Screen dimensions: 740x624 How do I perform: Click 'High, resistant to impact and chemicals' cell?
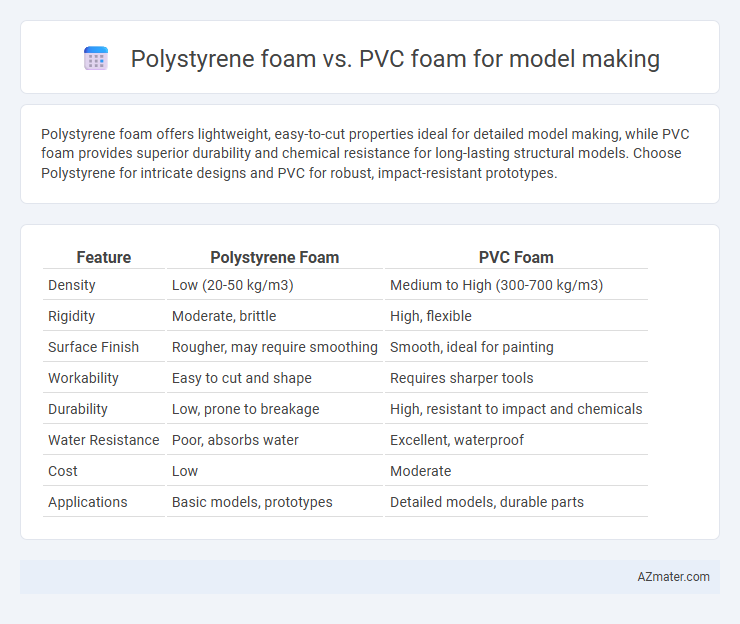[516, 409]
